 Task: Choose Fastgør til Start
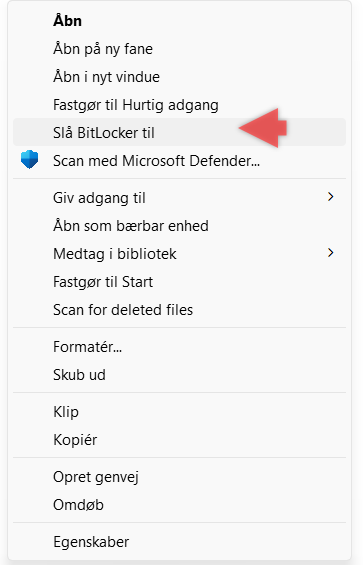(180, 281)
